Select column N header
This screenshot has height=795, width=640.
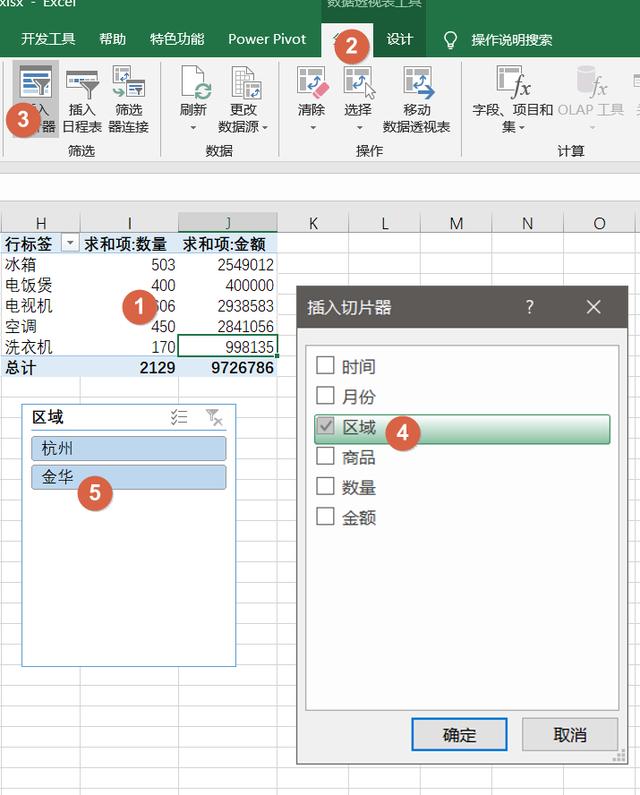coord(528,223)
